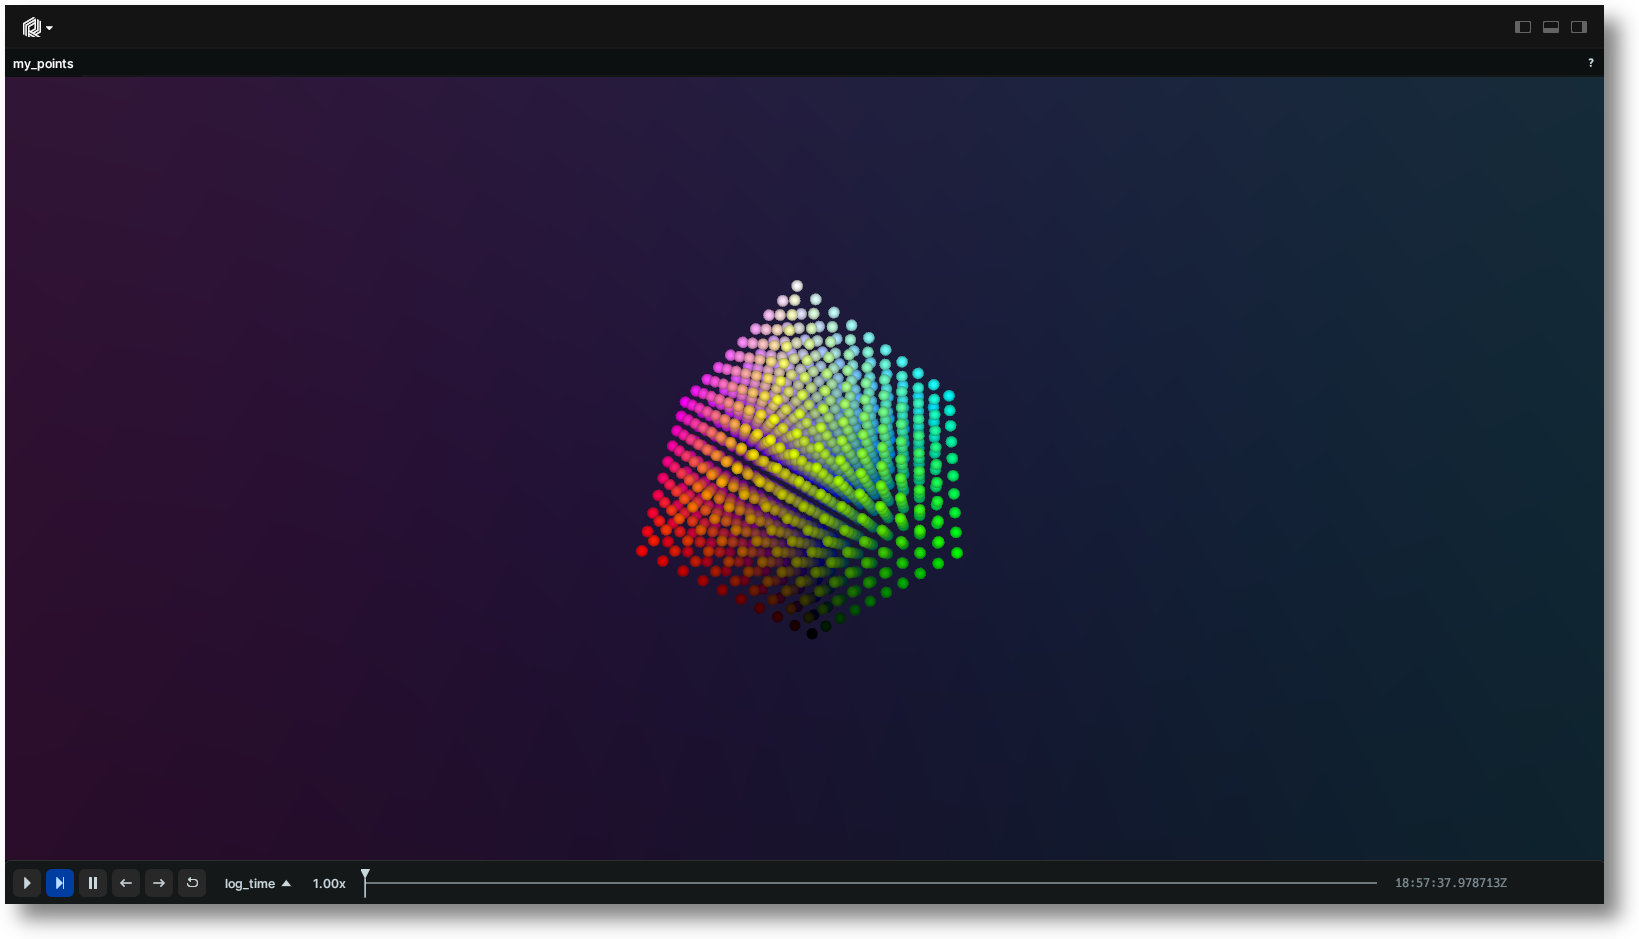Click the 18:57:37.978713Z timestamp
The image size is (1639, 939).
pyautogui.click(x=1450, y=883)
